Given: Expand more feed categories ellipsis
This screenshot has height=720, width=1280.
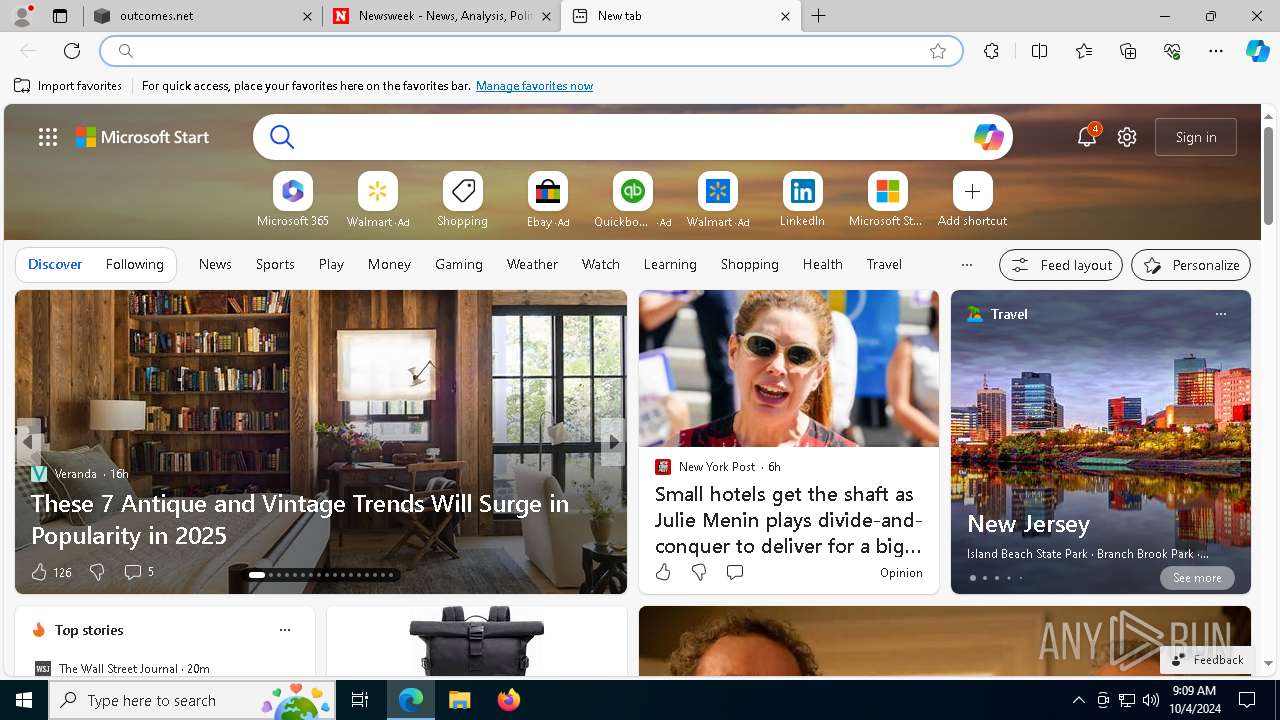Looking at the screenshot, I should coord(966,265).
